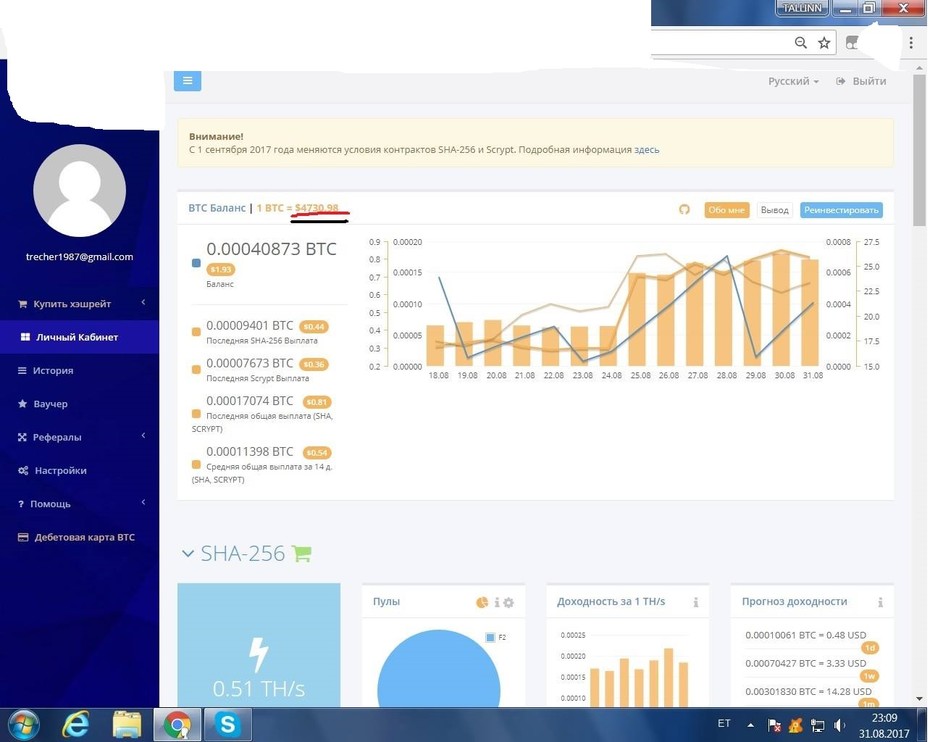Open Skype from the taskbar
The image size is (930, 742).
pyautogui.click(x=228, y=724)
